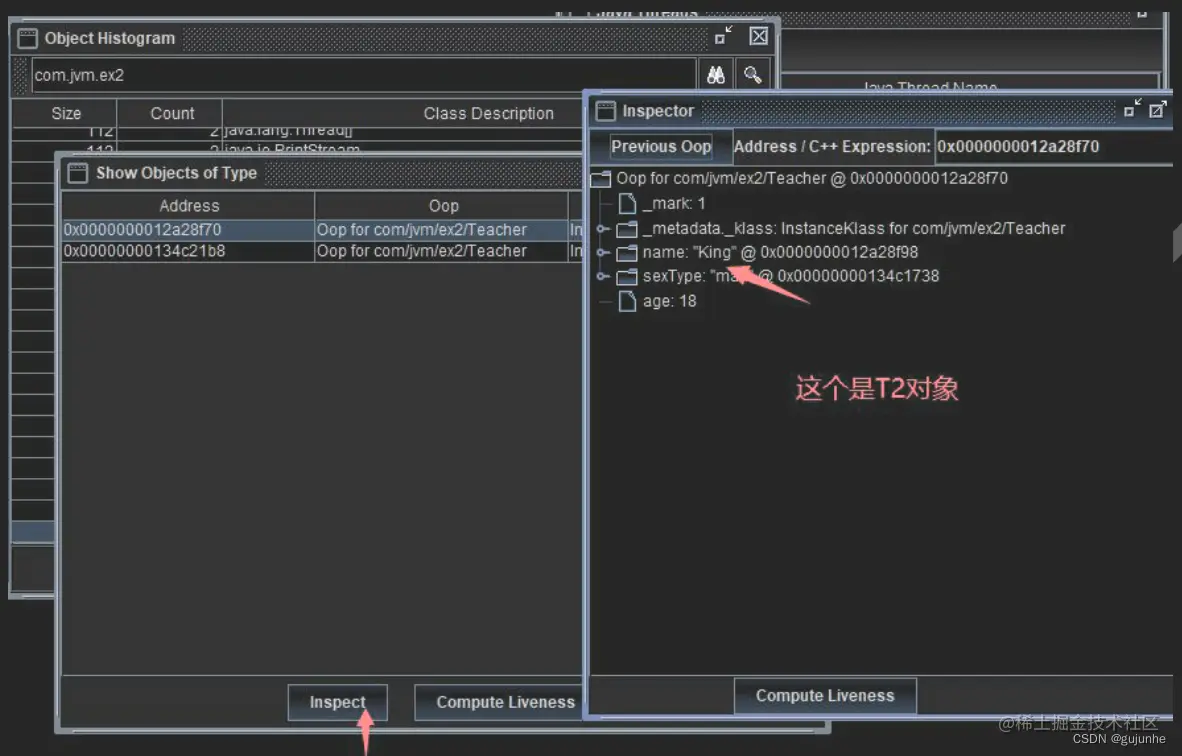Maximize the Inspector window
1182x756 pixels.
pos(1157,109)
